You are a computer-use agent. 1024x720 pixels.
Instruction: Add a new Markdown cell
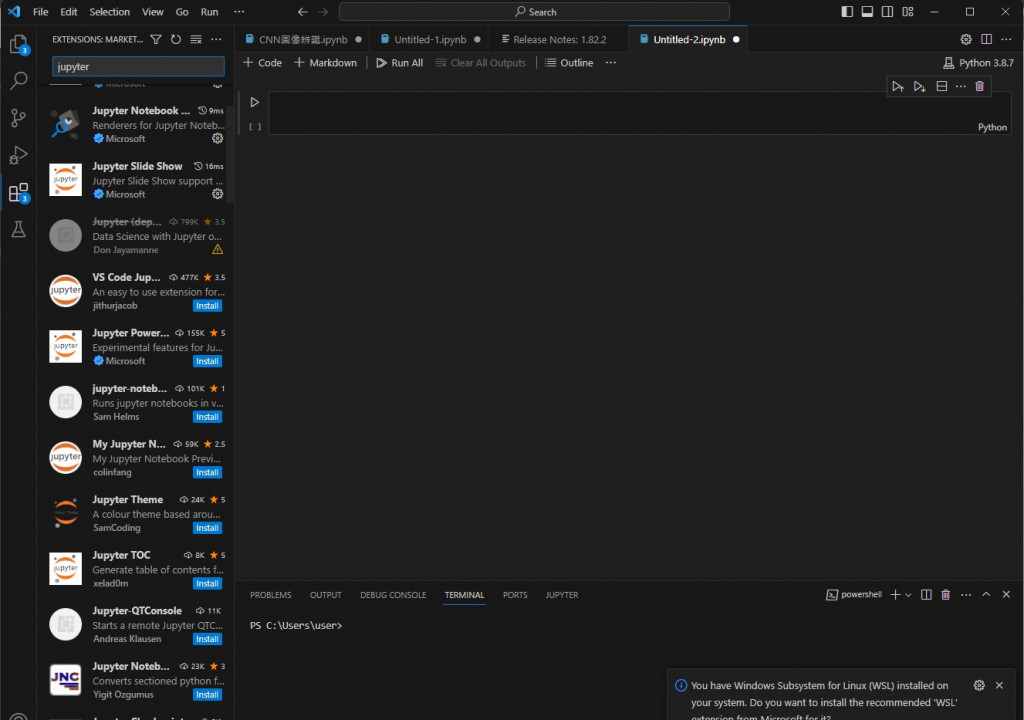[x=325, y=63]
